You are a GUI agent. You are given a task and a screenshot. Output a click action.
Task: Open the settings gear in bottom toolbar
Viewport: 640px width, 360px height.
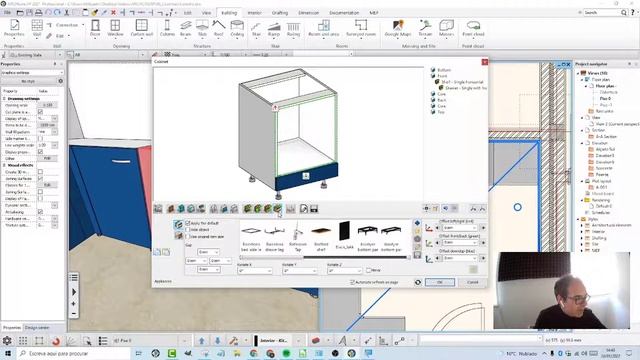[7, 340]
